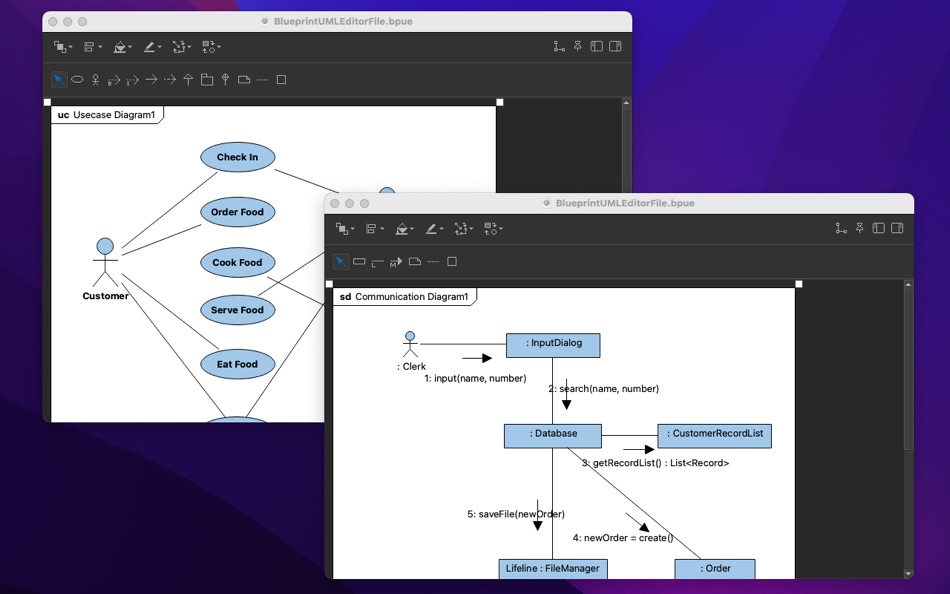Viewport: 950px width, 594px height.
Task: Select the Lifeline : FileManager box
Action: [x=553, y=569]
